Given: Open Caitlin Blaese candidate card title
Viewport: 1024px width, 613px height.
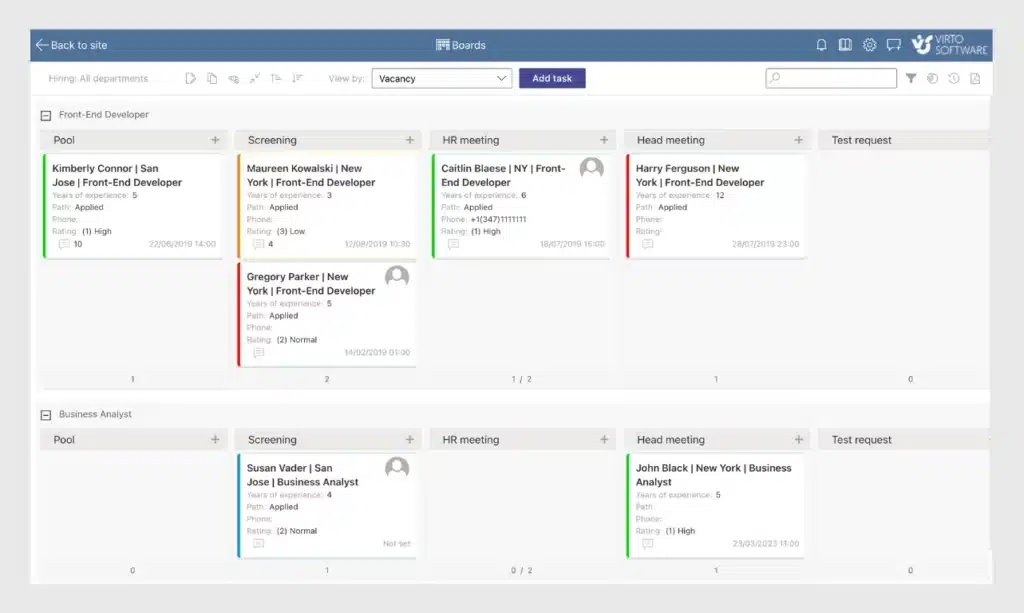Looking at the screenshot, I should pos(504,176).
